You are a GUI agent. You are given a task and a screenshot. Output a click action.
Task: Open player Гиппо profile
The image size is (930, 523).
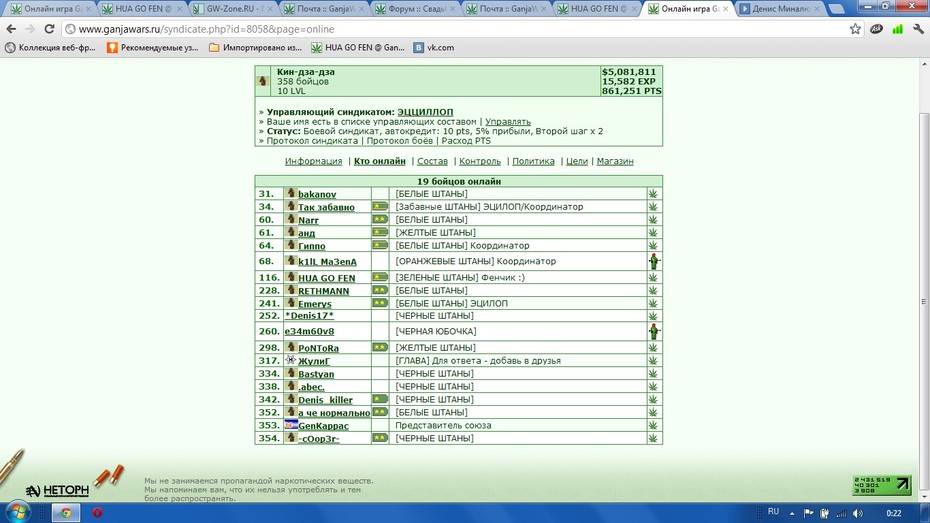311,246
